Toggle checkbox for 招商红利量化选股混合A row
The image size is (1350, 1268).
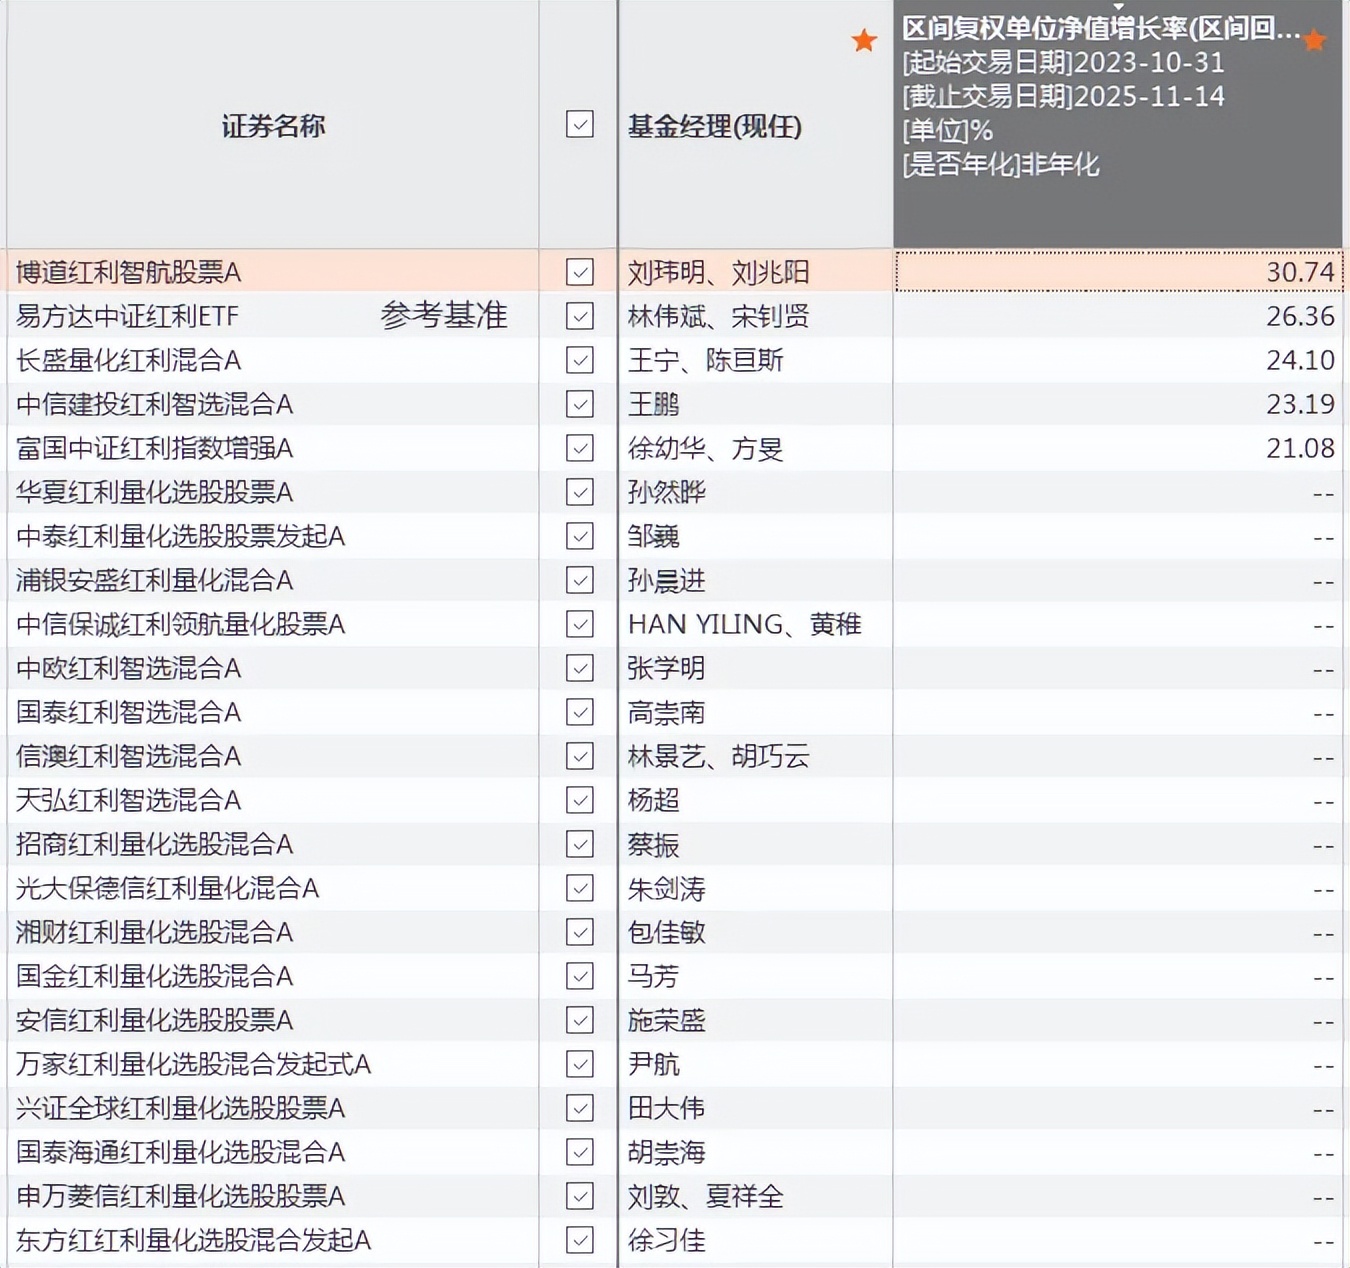point(579,844)
